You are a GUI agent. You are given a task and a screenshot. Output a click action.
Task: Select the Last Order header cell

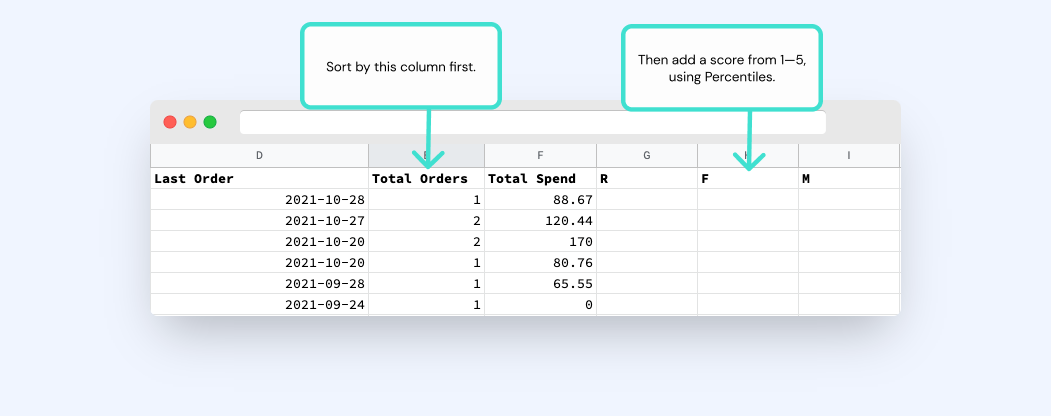coord(259,178)
